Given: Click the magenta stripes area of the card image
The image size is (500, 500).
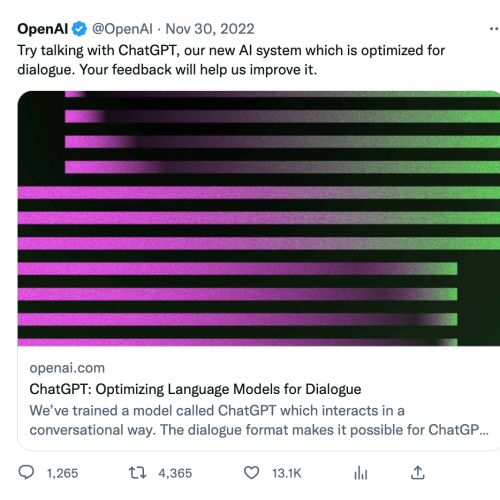Looking at the screenshot, I should pyautogui.click(x=133, y=267).
